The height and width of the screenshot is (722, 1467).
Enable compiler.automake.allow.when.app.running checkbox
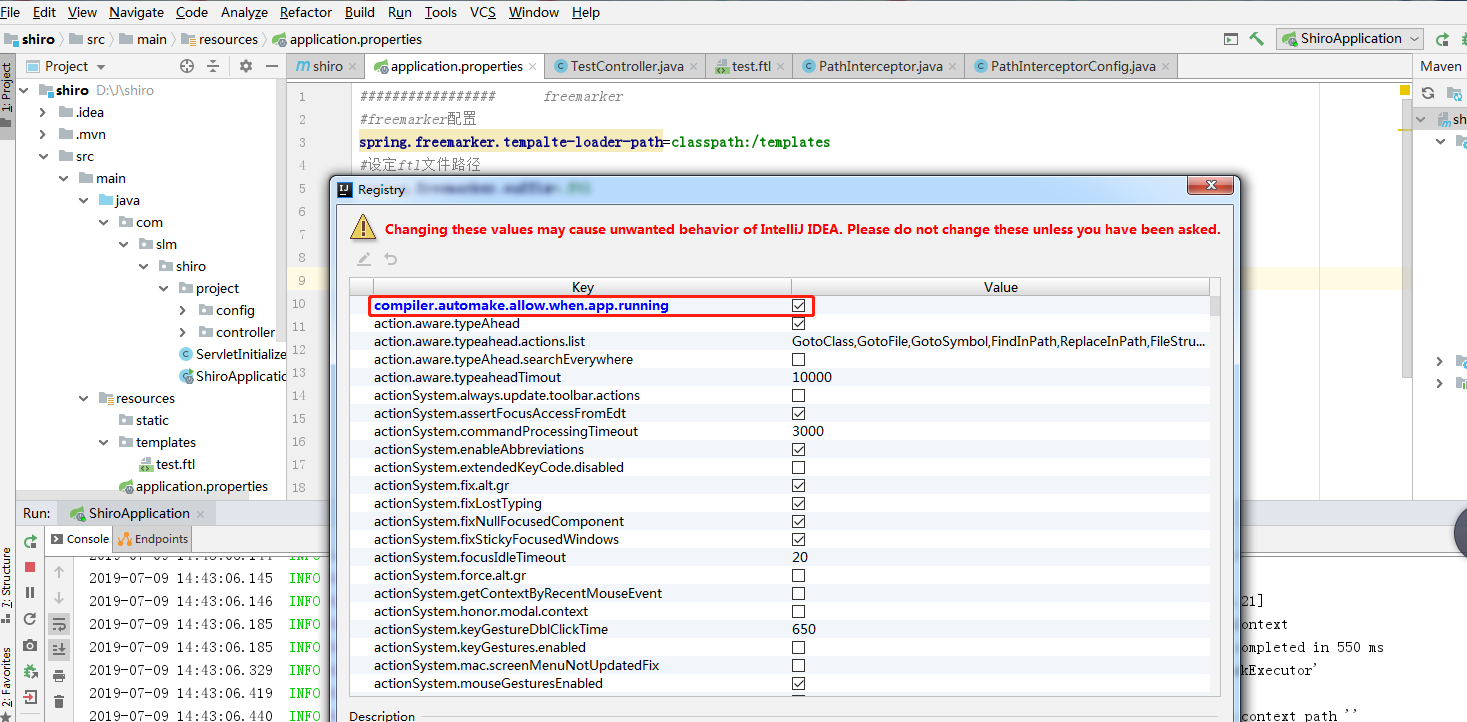[x=798, y=305]
